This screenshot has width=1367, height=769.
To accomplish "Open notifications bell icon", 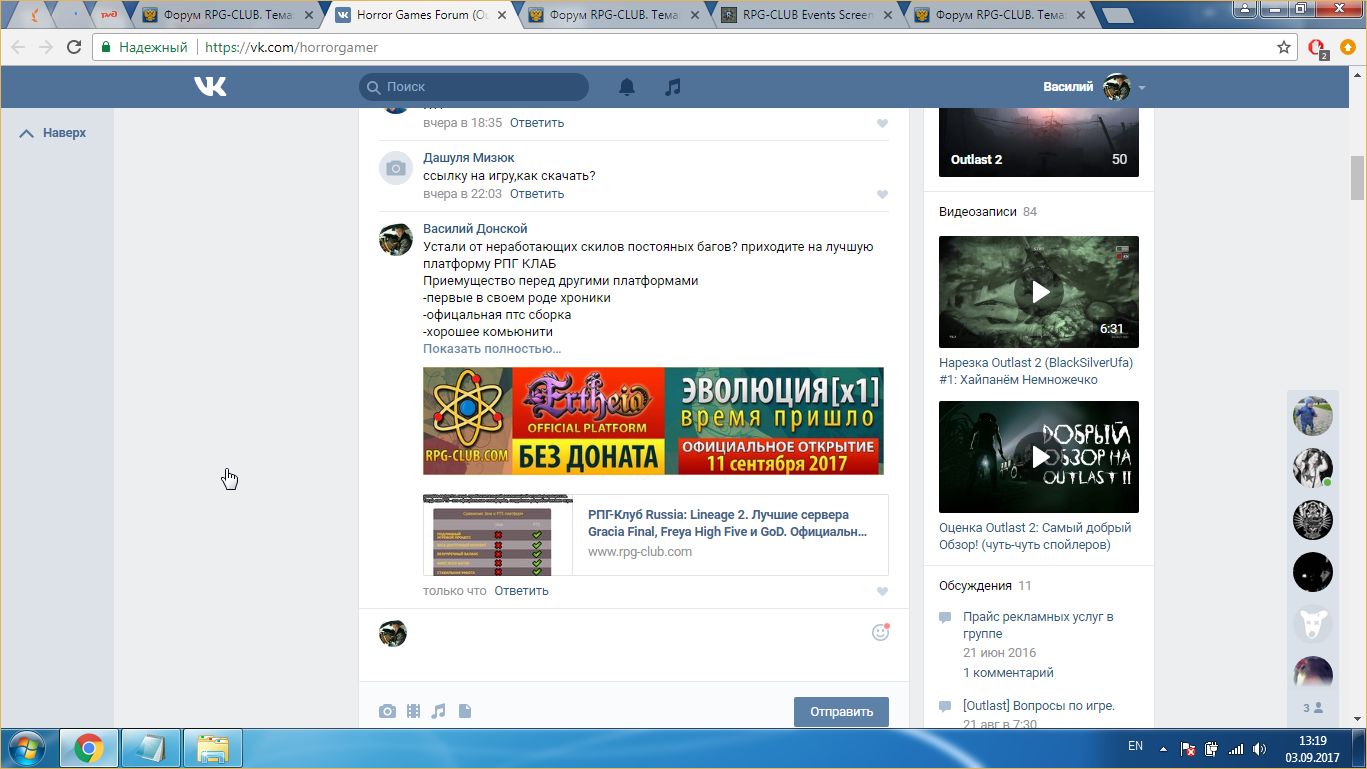I will tap(627, 87).
